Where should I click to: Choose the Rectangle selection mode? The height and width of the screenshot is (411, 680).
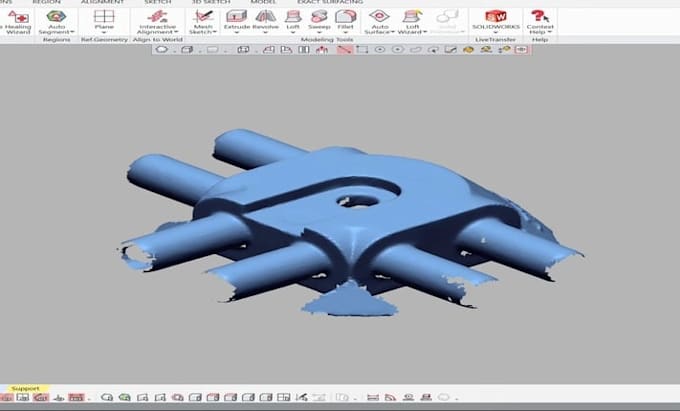362,49
